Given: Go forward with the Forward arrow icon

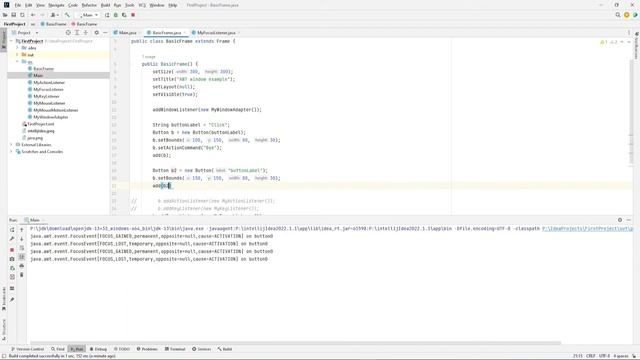Looking at the screenshot, I should (42, 15).
